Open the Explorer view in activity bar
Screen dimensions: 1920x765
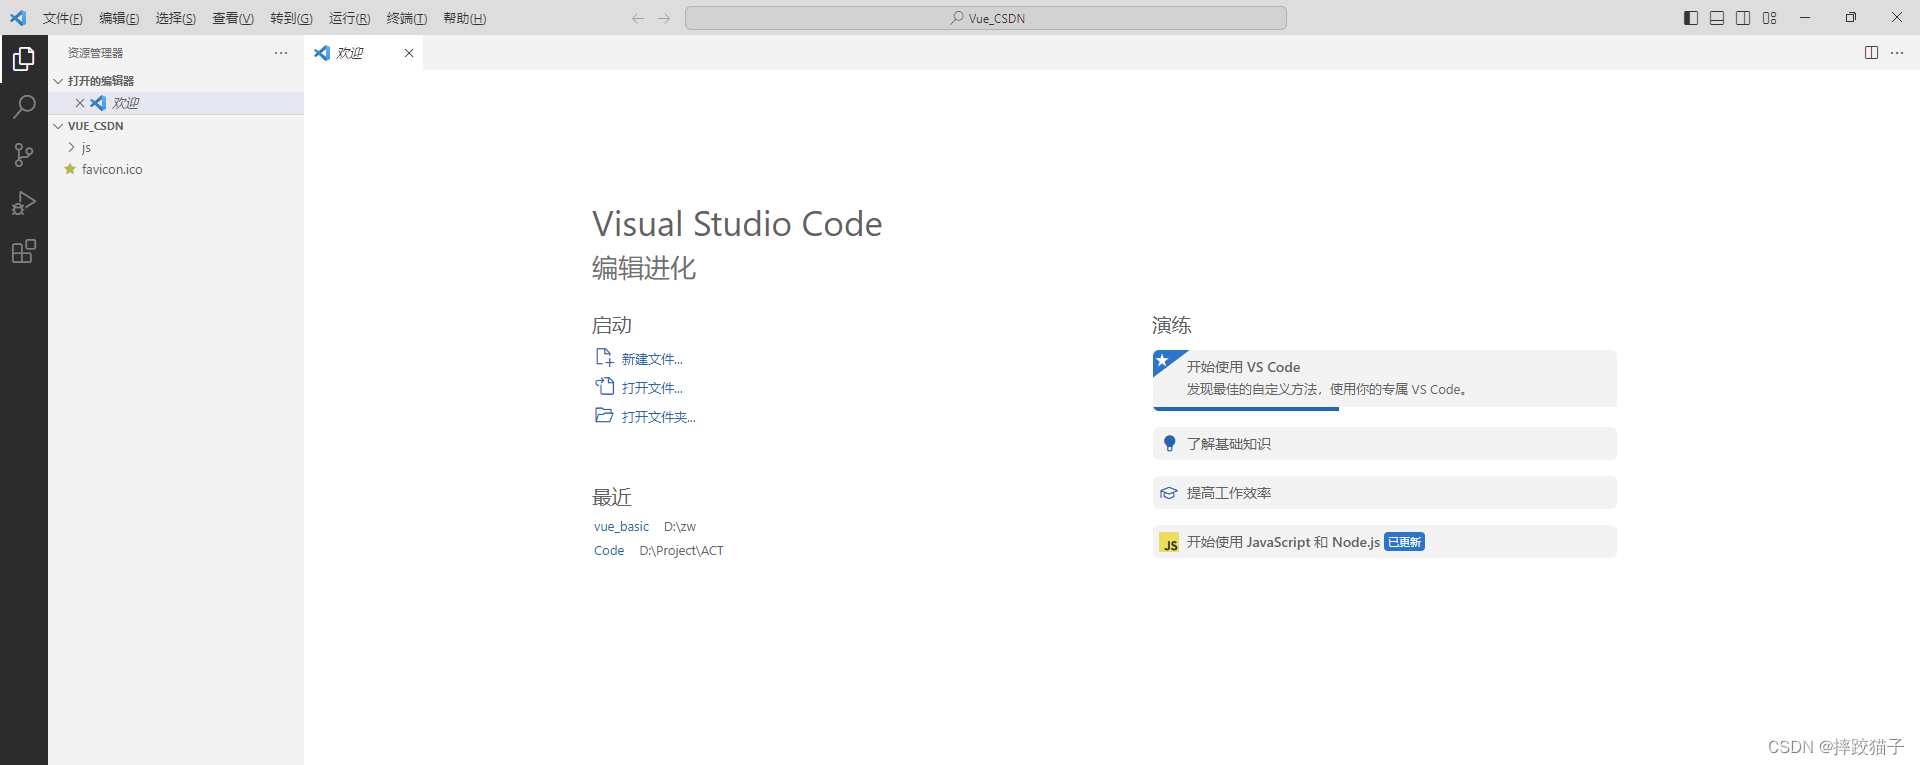click(x=24, y=59)
